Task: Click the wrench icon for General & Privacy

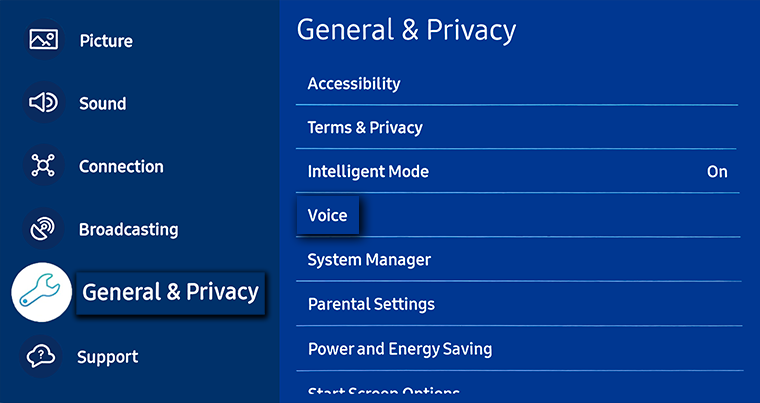Action: tap(41, 292)
